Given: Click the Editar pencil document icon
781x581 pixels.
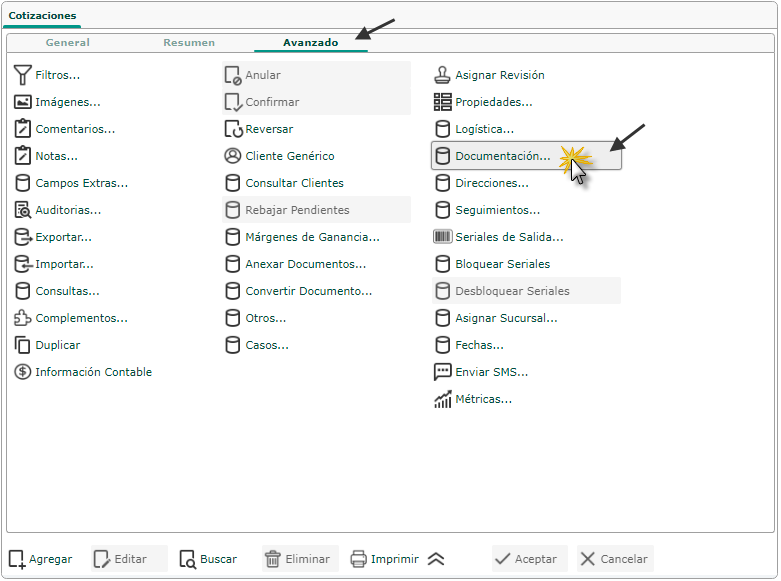Looking at the screenshot, I should [x=102, y=560].
